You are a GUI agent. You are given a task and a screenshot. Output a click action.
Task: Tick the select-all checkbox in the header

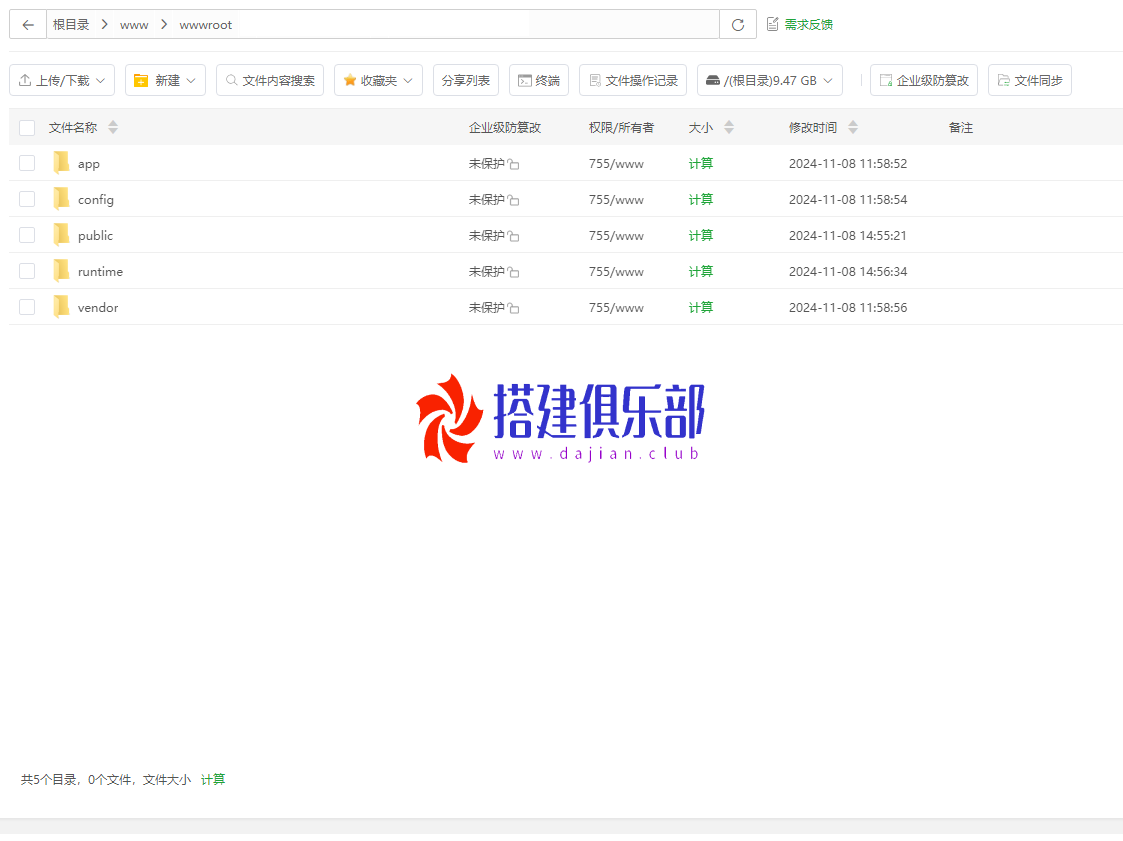pyautogui.click(x=27, y=128)
